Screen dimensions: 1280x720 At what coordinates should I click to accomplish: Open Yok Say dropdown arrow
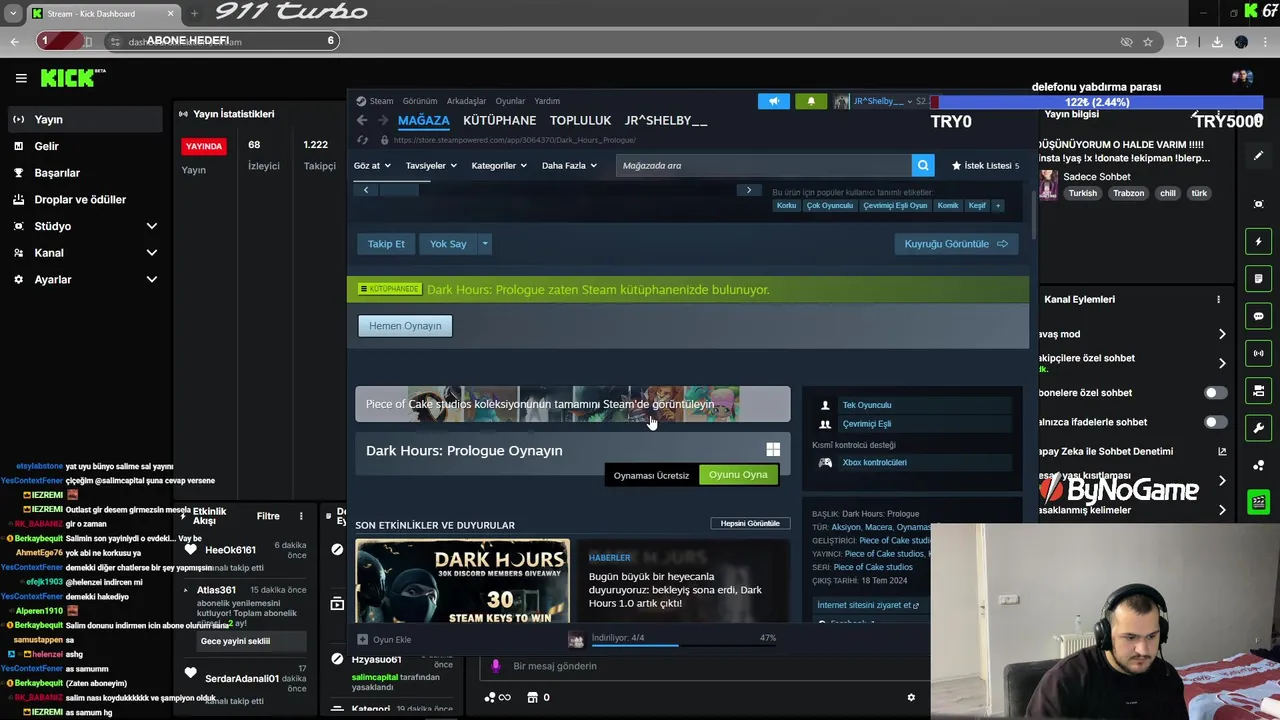click(x=485, y=244)
